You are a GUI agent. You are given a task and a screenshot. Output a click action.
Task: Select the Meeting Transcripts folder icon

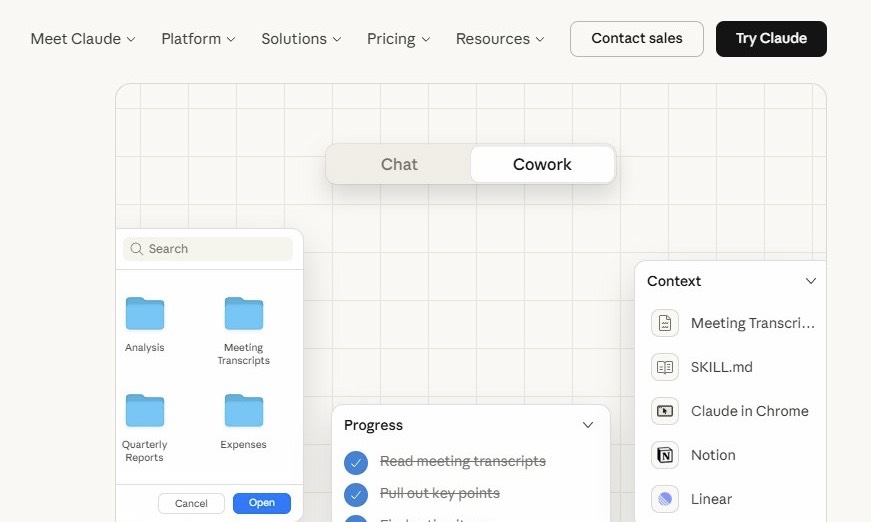[243, 314]
